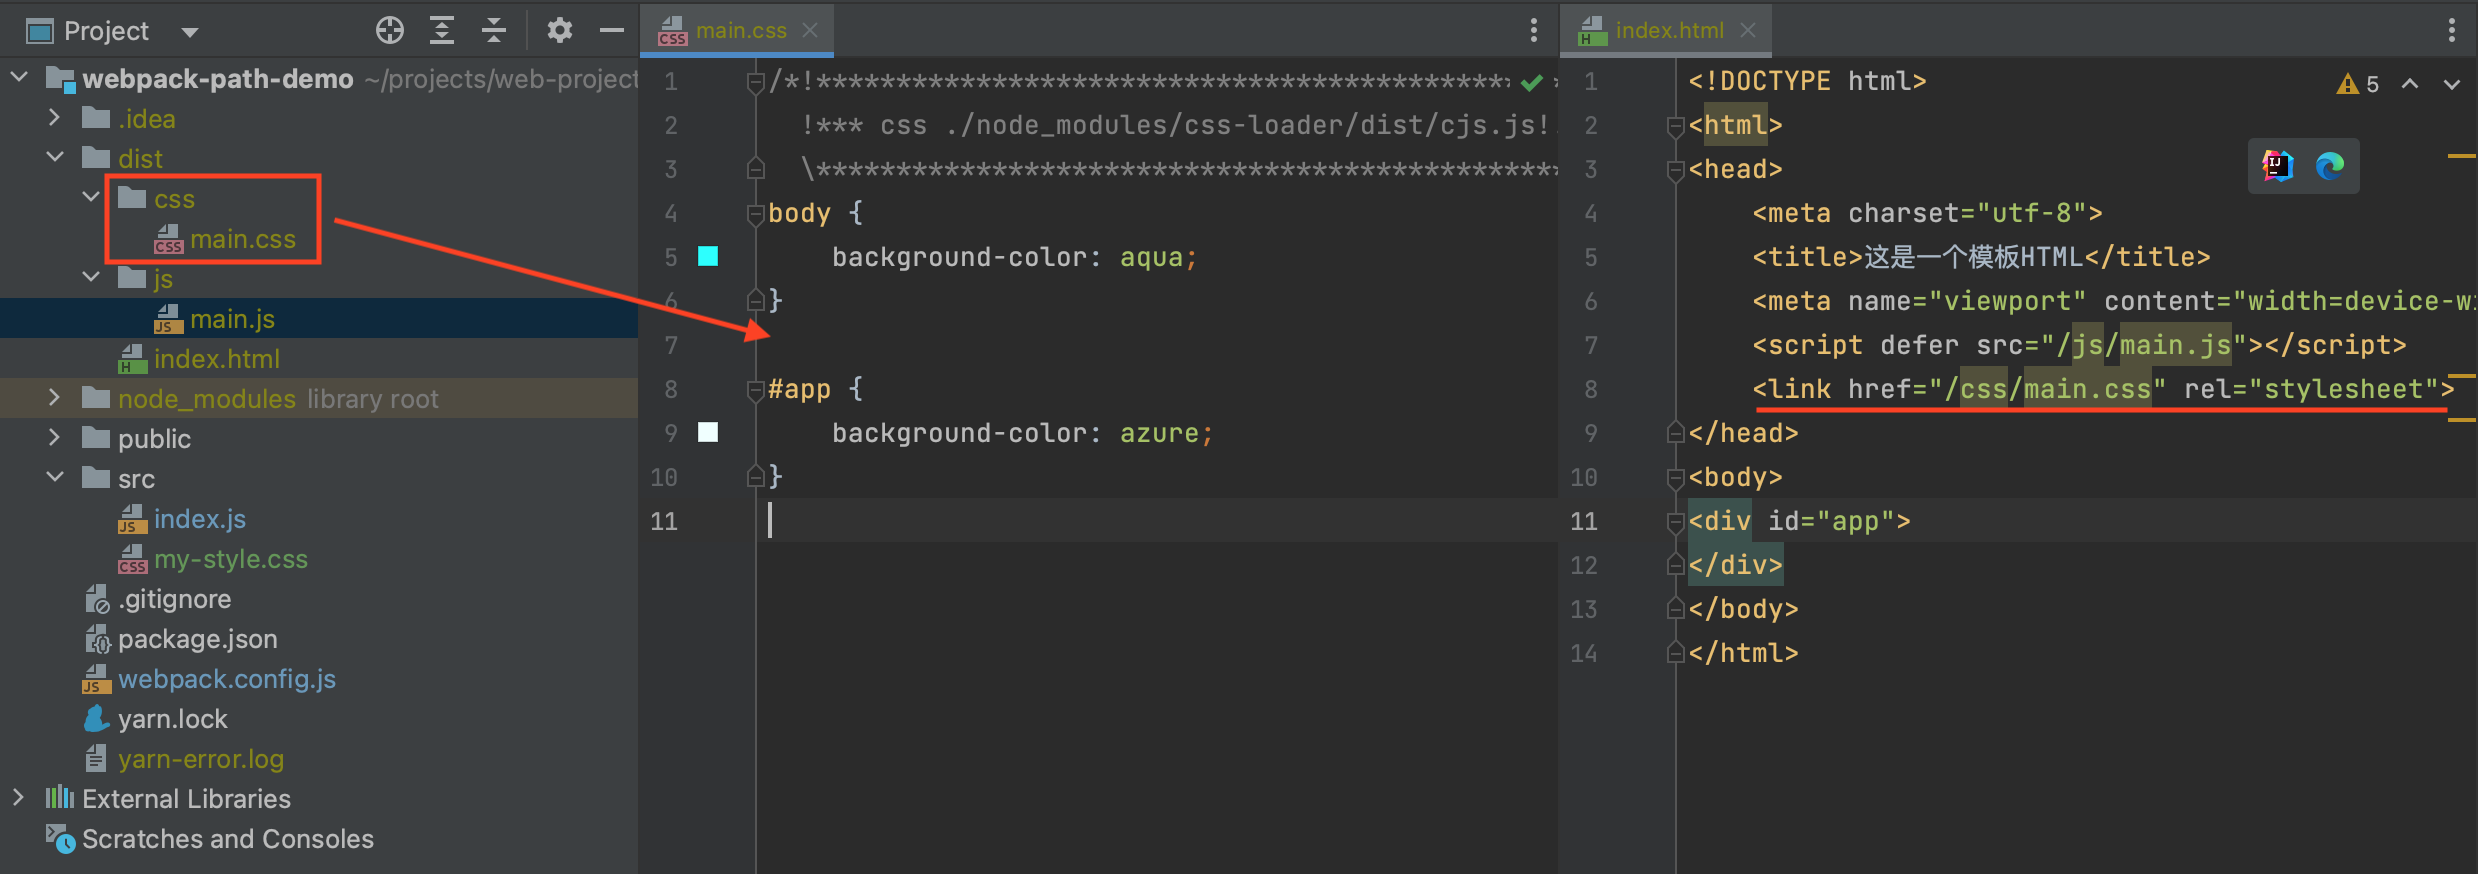Fold the comment block at line 1 in main.css
The height and width of the screenshot is (874, 2478).
point(756,81)
